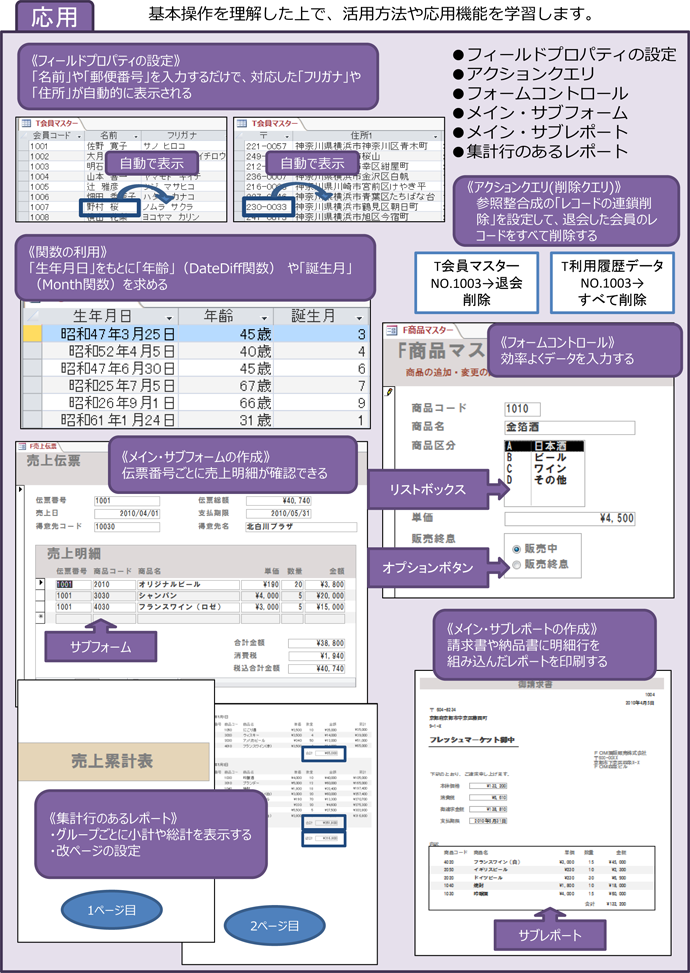This screenshot has height=973, width=690.
Task: Click the yellow row selector beside 昭和47年3月25日
Action: tap(32, 334)
